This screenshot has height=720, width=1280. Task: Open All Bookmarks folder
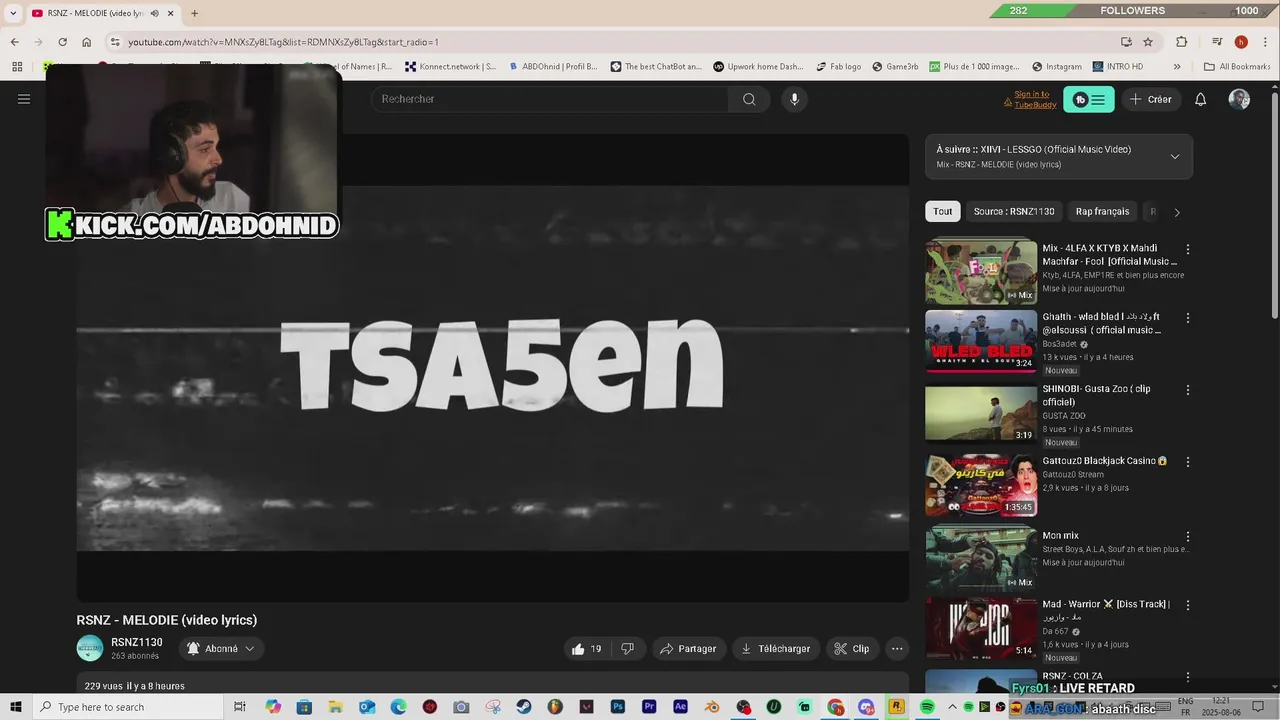tap(1237, 67)
